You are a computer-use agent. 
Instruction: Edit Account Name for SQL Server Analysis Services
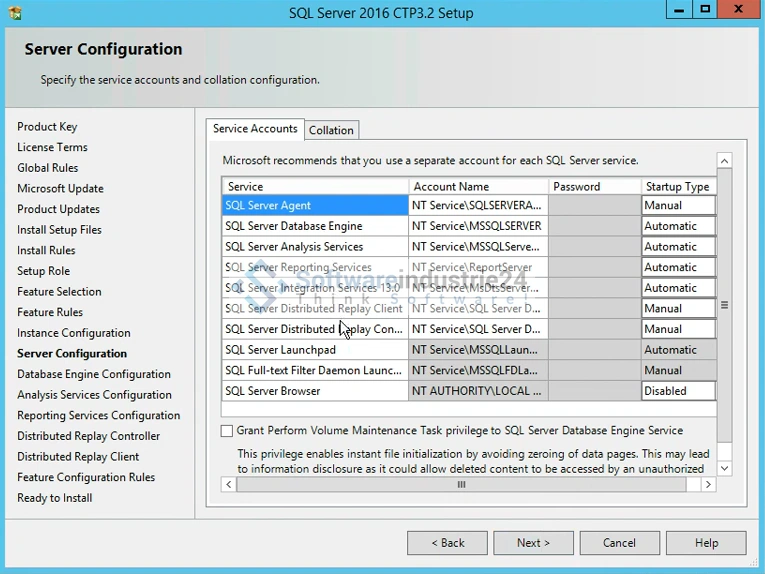pyautogui.click(x=478, y=247)
